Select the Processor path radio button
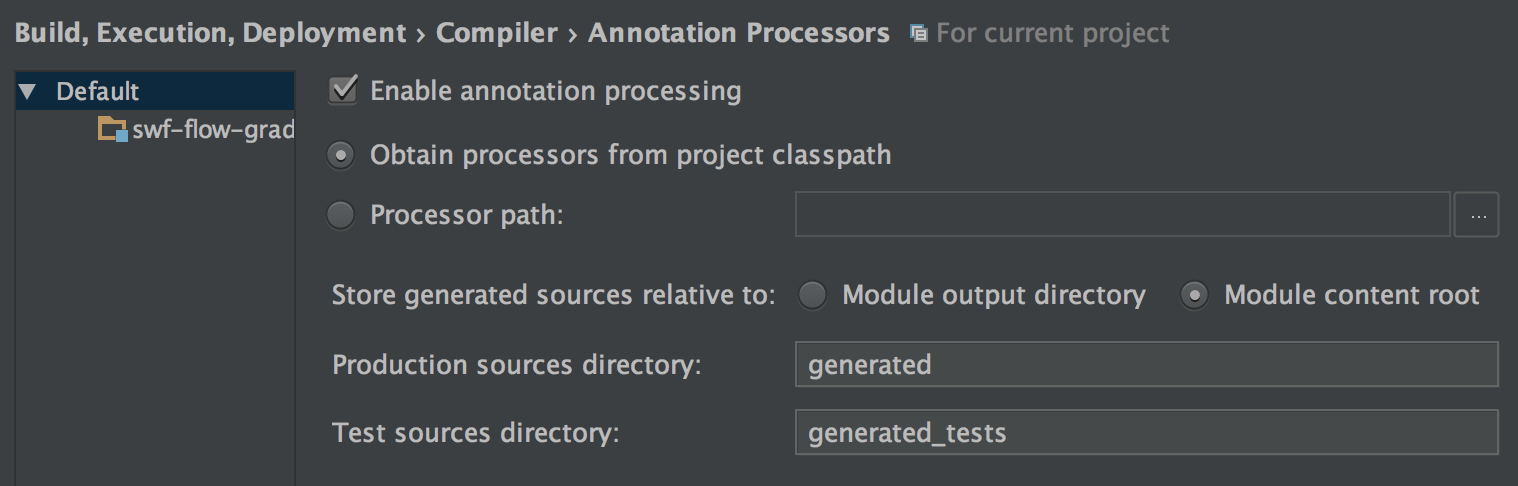 [341, 215]
